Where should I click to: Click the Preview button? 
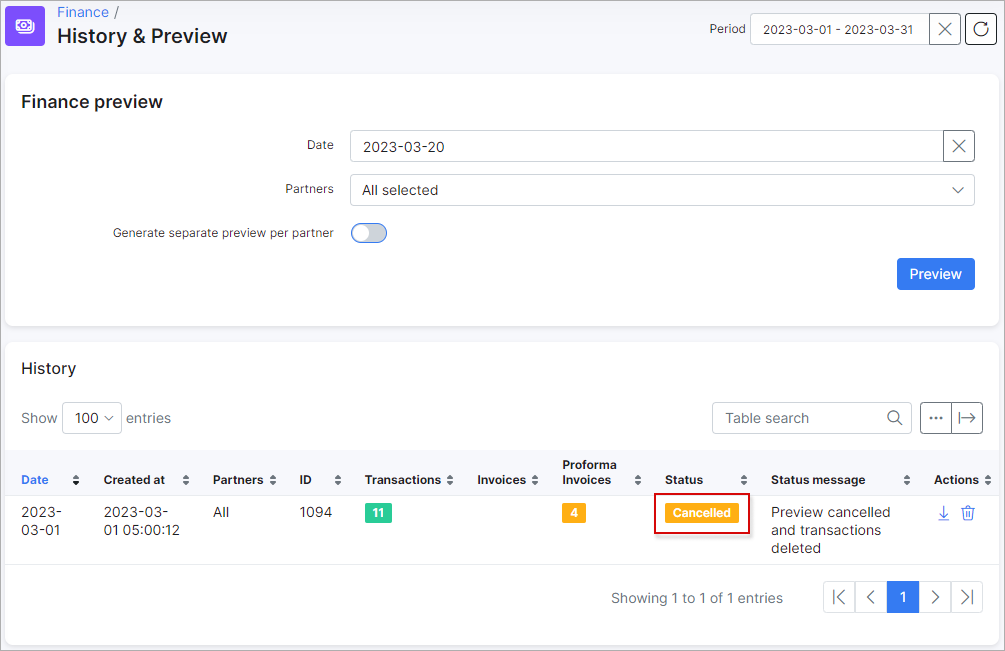coord(935,273)
